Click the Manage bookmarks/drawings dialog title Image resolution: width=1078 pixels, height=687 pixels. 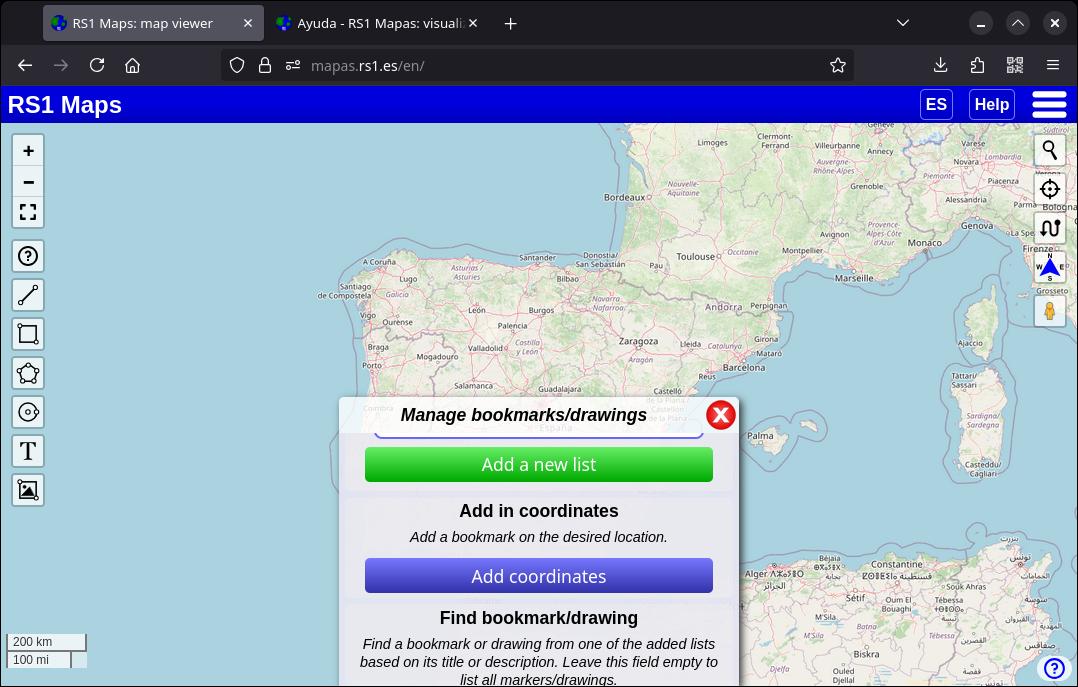tap(524, 415)
